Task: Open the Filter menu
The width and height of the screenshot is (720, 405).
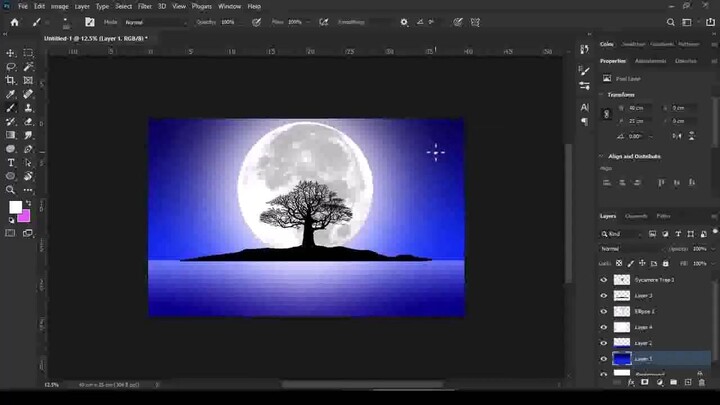Action: (x=145, y=6)
